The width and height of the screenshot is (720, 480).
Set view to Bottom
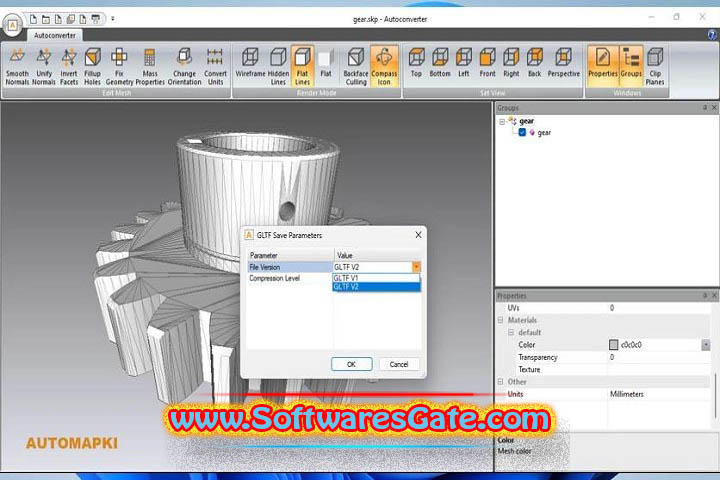(440, 62)
